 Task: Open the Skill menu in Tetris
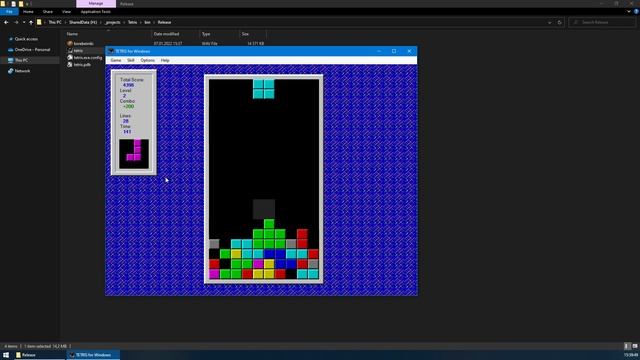(x=131, y=60)
